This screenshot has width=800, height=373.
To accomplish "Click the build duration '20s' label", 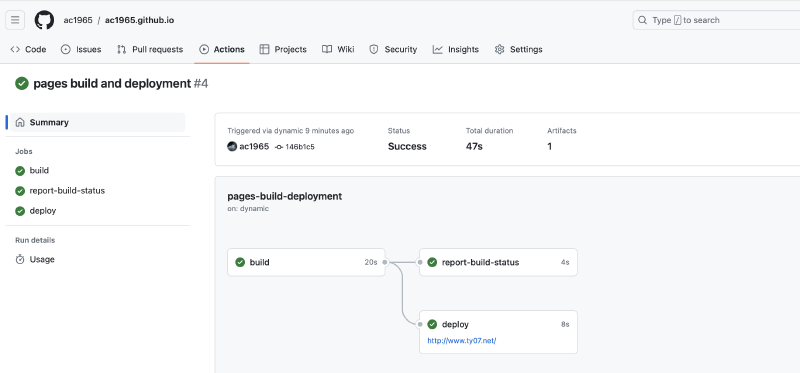I will 371,262.
